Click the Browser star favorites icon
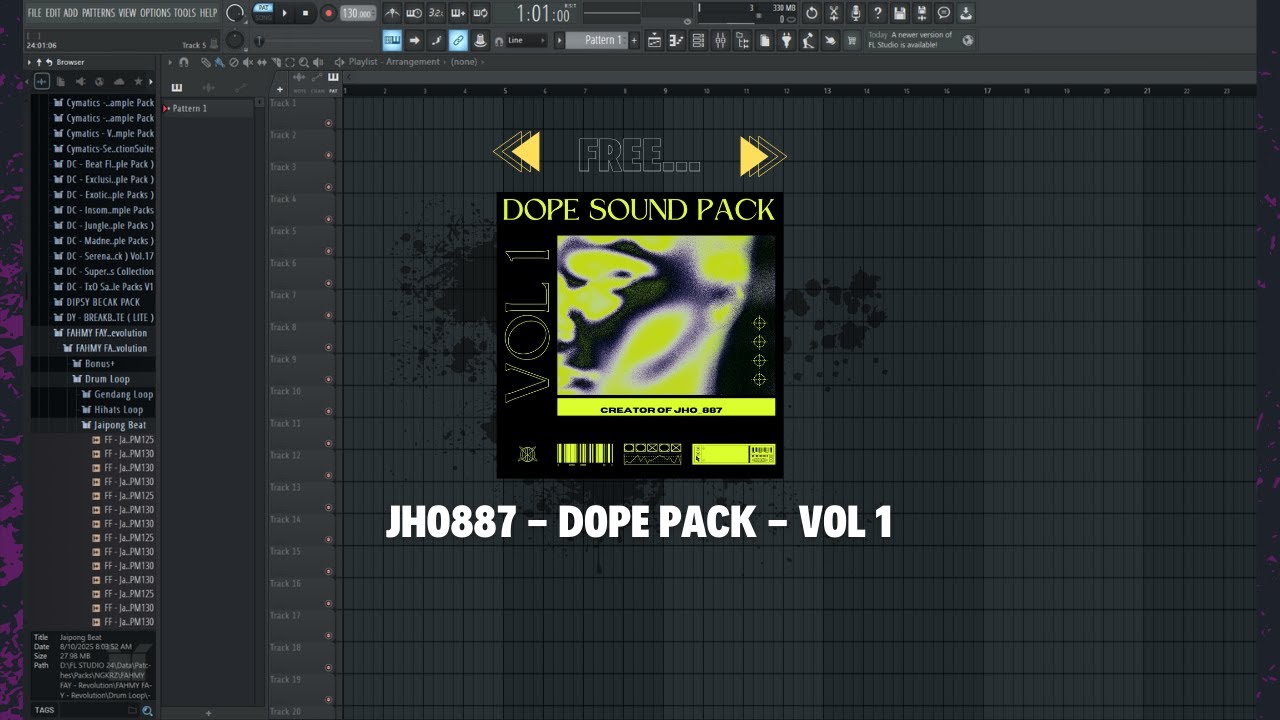This screenshot has width=1280, height=720. click(138, 81)
